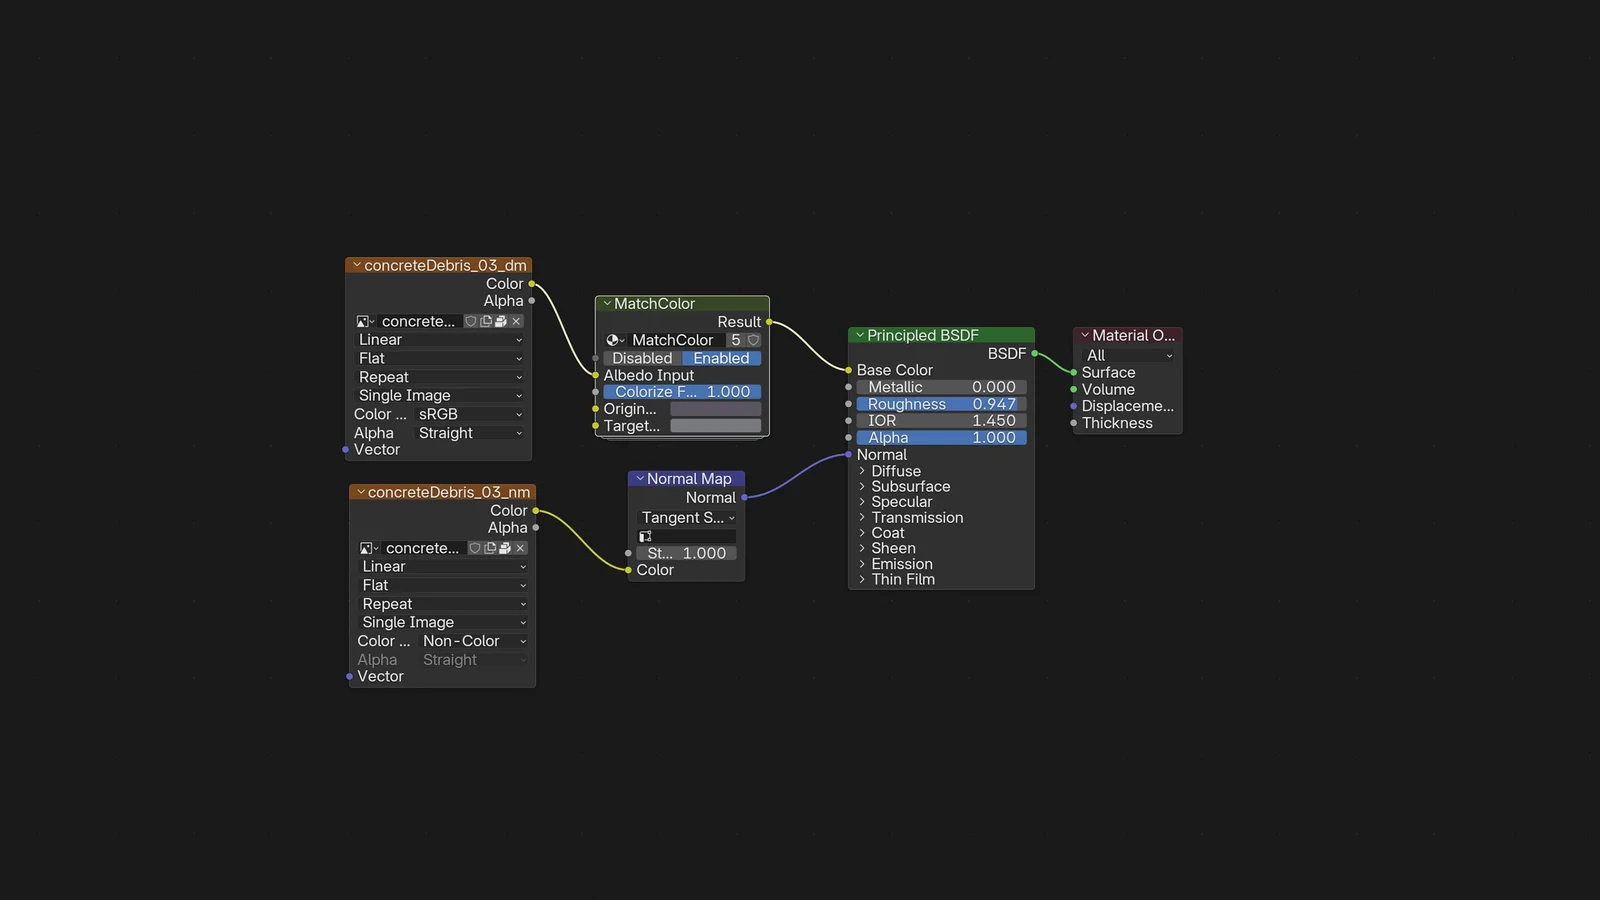
Task: Unlink image with X in concreteDebris_03_dm node
Action: 516,322
